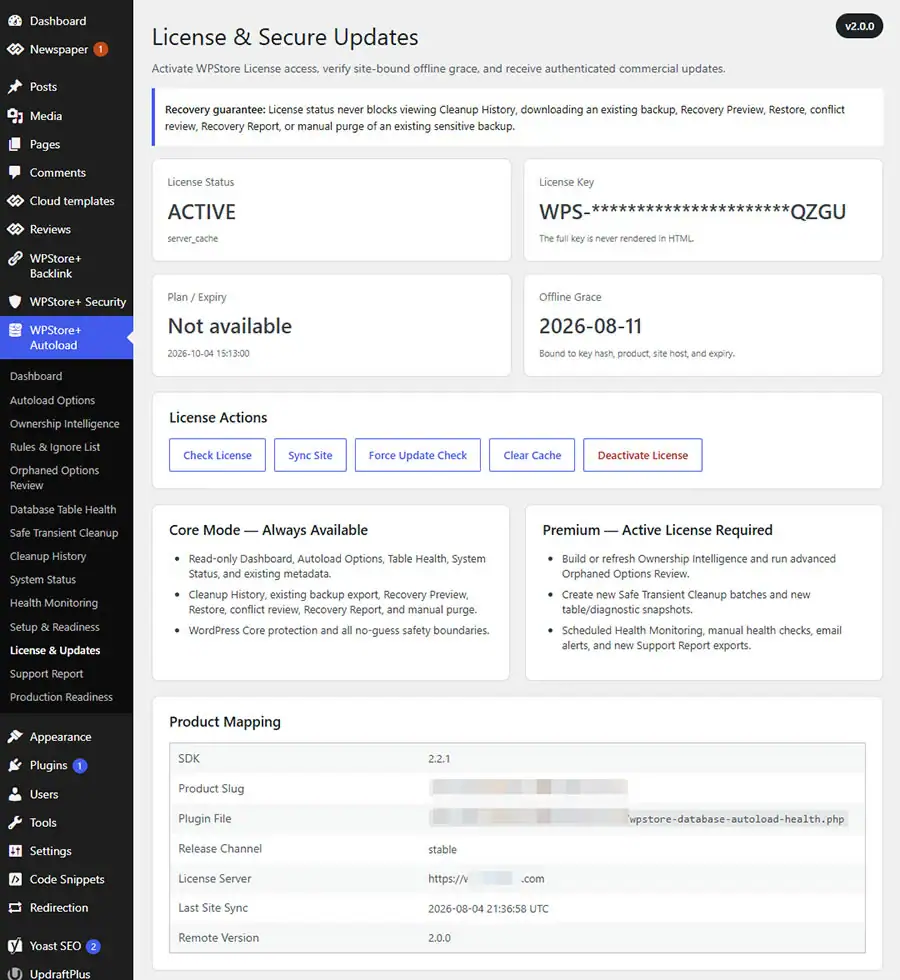Click the Pages icon

(15, 144)
